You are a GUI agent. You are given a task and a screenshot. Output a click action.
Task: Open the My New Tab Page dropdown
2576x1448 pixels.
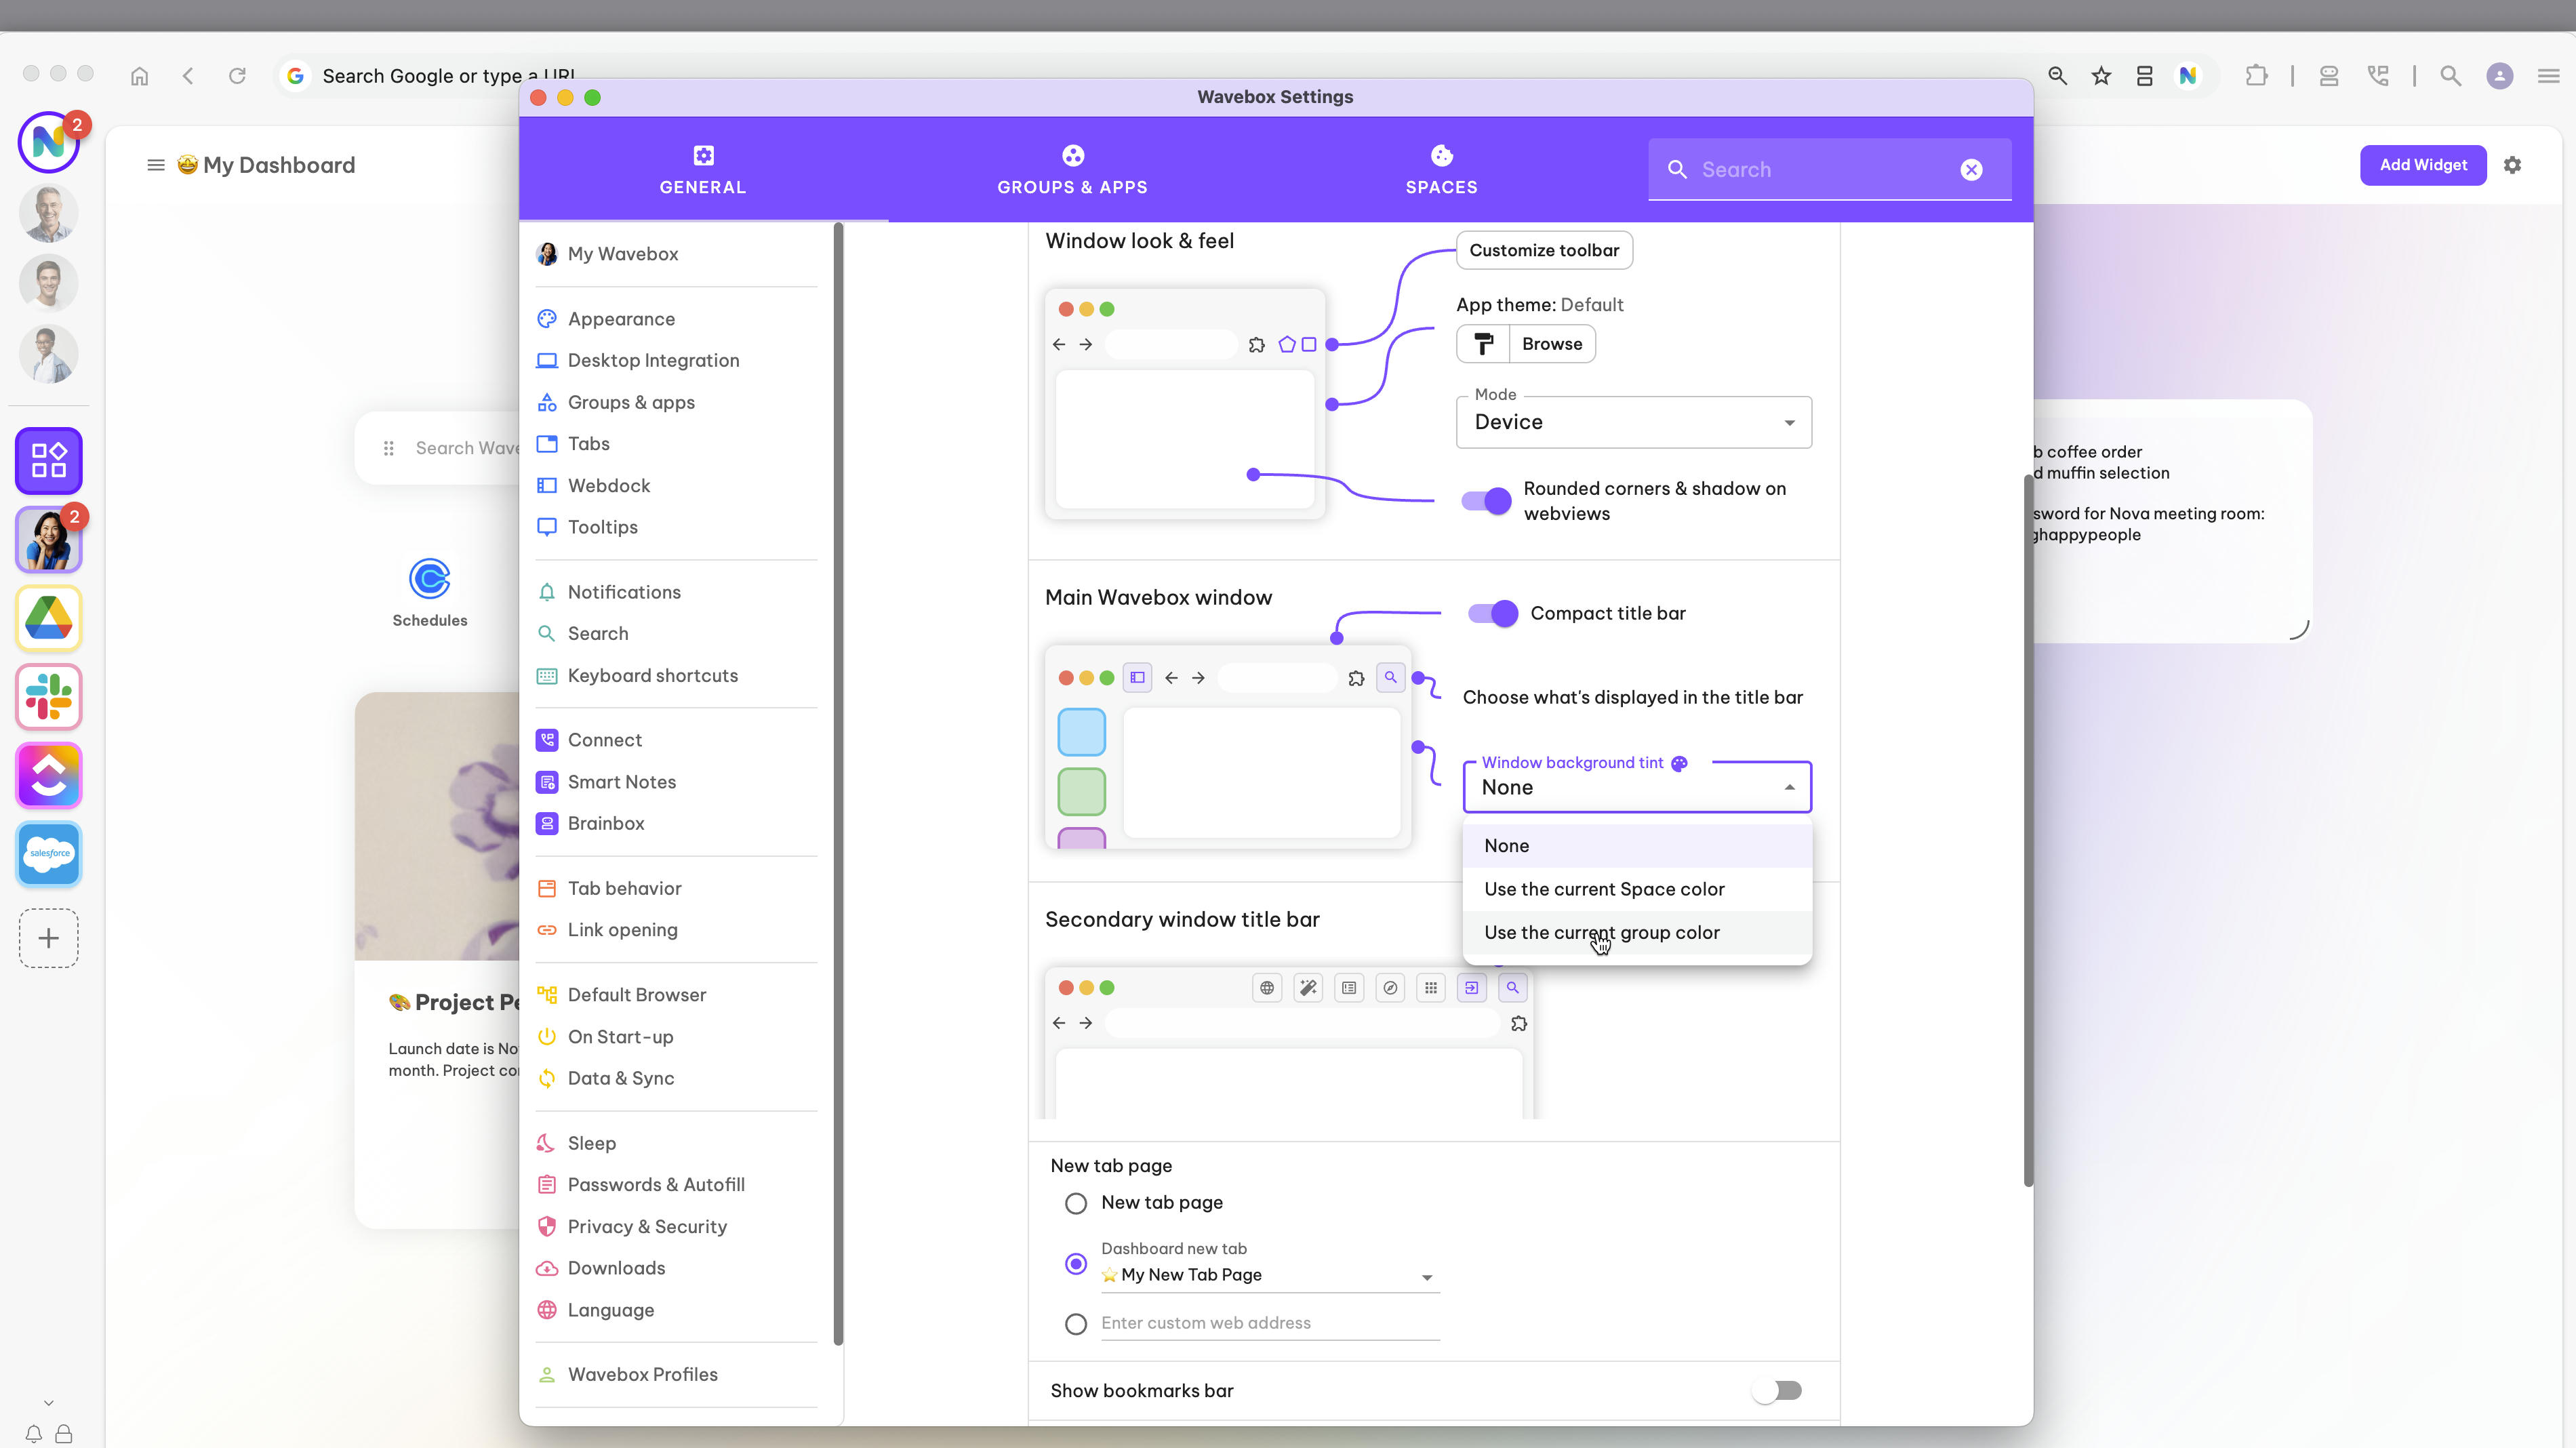1269,1275
